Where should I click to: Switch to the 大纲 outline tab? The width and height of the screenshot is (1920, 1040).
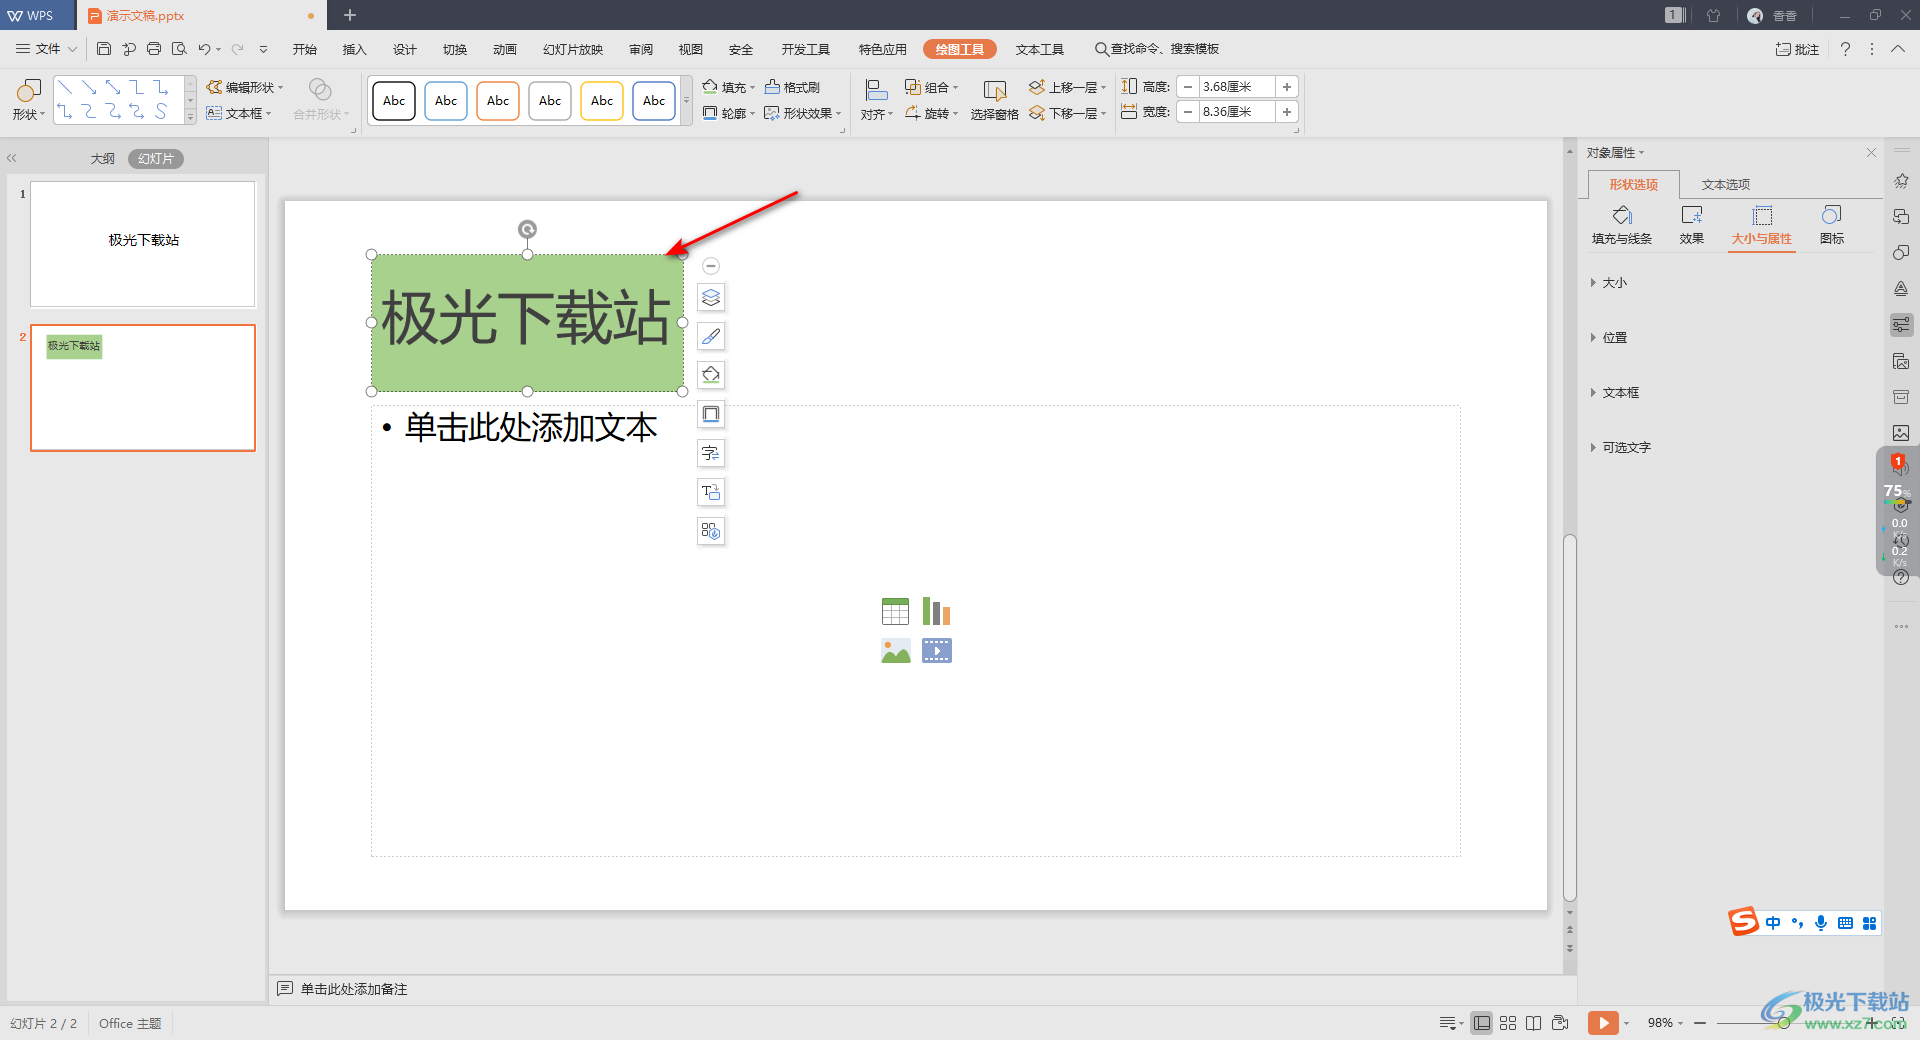click(x=103, y=158)
